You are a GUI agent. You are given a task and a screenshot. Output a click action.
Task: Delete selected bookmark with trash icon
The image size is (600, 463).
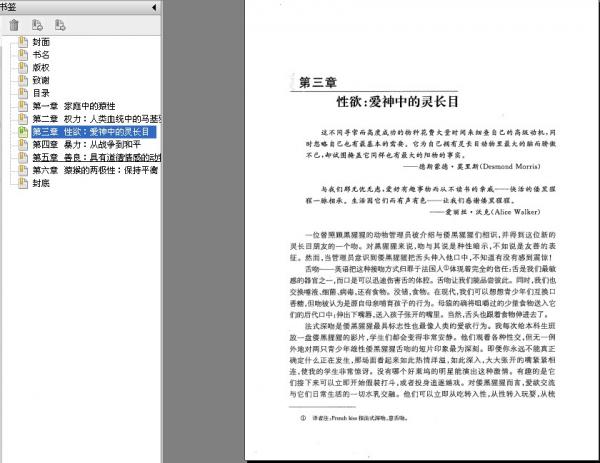coord(14,25)
